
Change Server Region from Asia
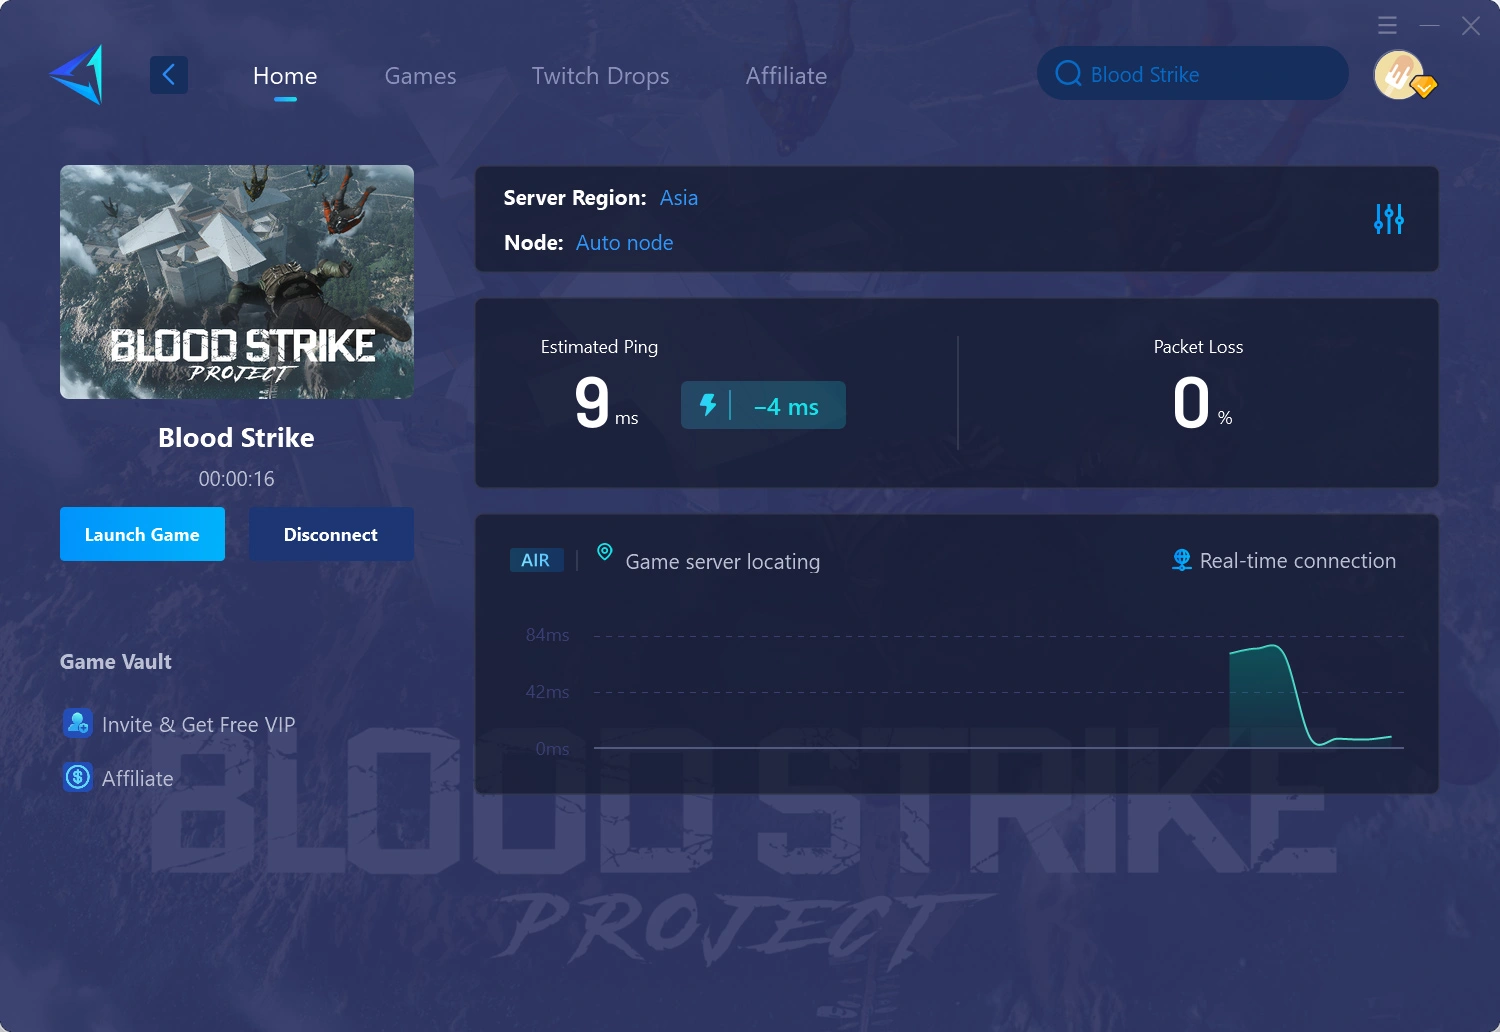pyautogui.click(x=678, y=197)
